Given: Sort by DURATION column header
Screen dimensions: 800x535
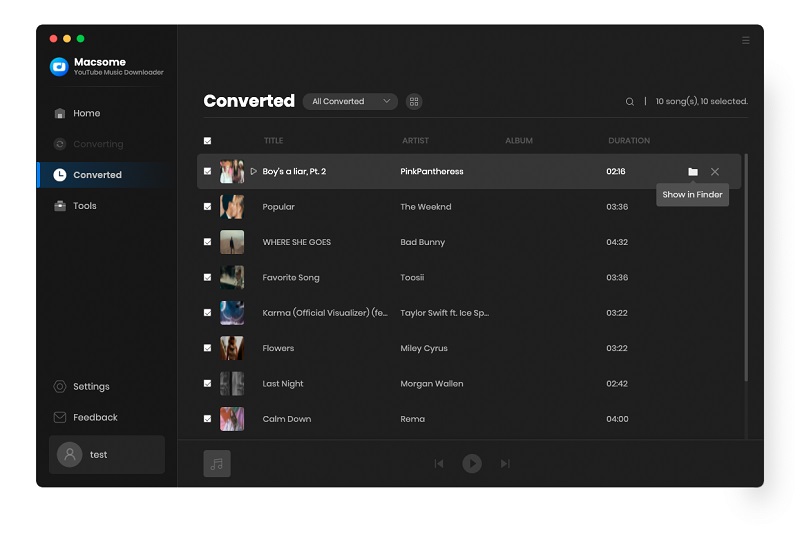Looking at the screenshot, I should (629, 141).
